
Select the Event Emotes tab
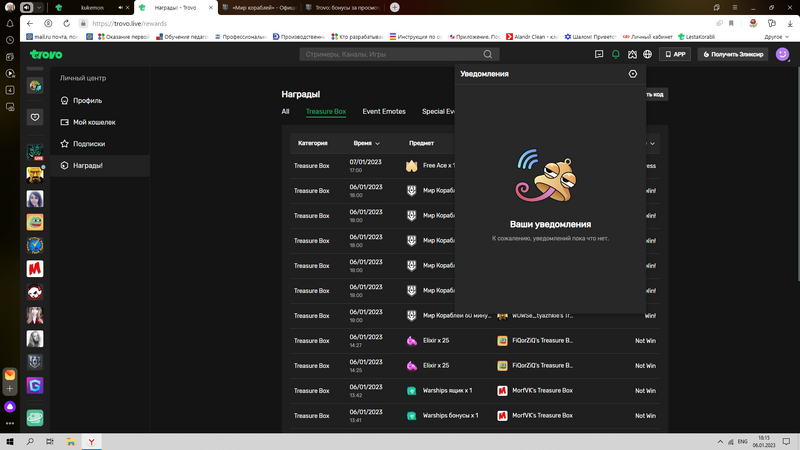click(x=384, y=112)
